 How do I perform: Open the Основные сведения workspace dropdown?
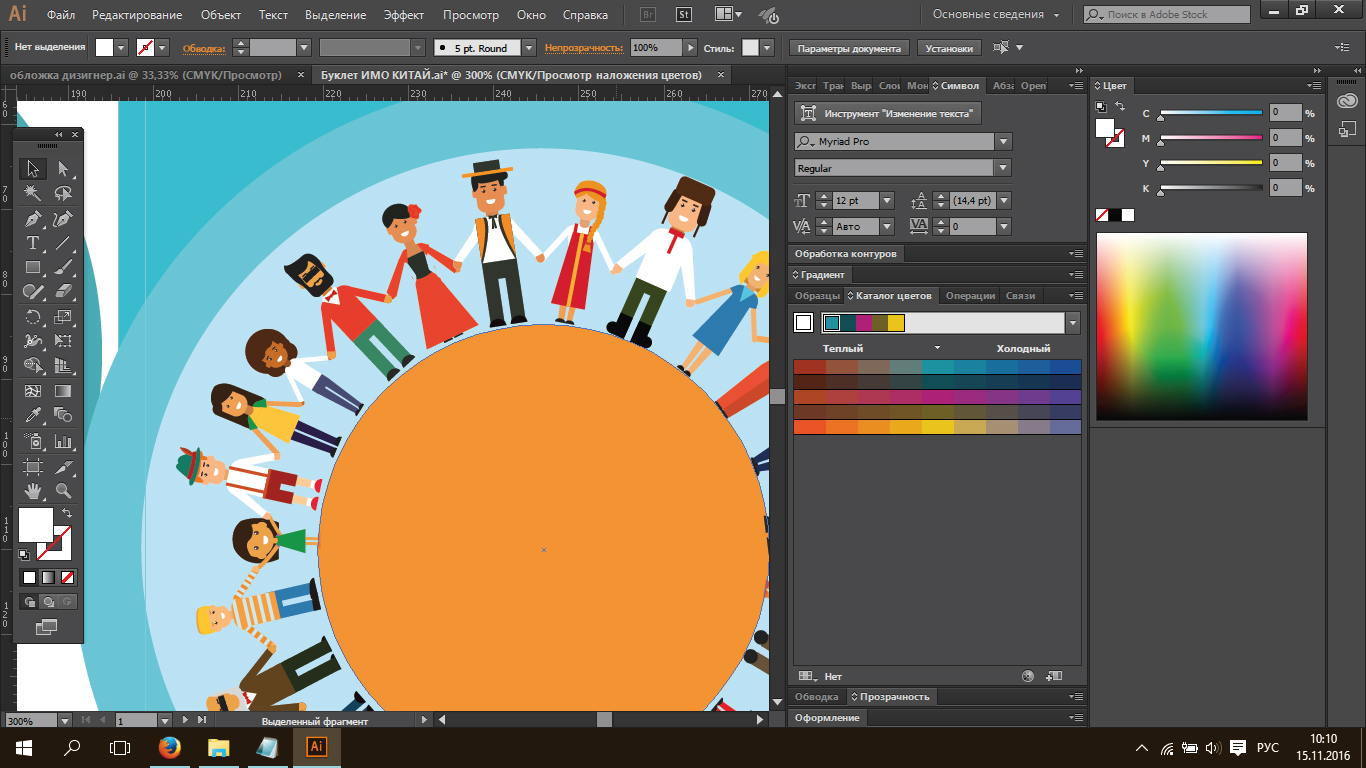tap(997, 15)
